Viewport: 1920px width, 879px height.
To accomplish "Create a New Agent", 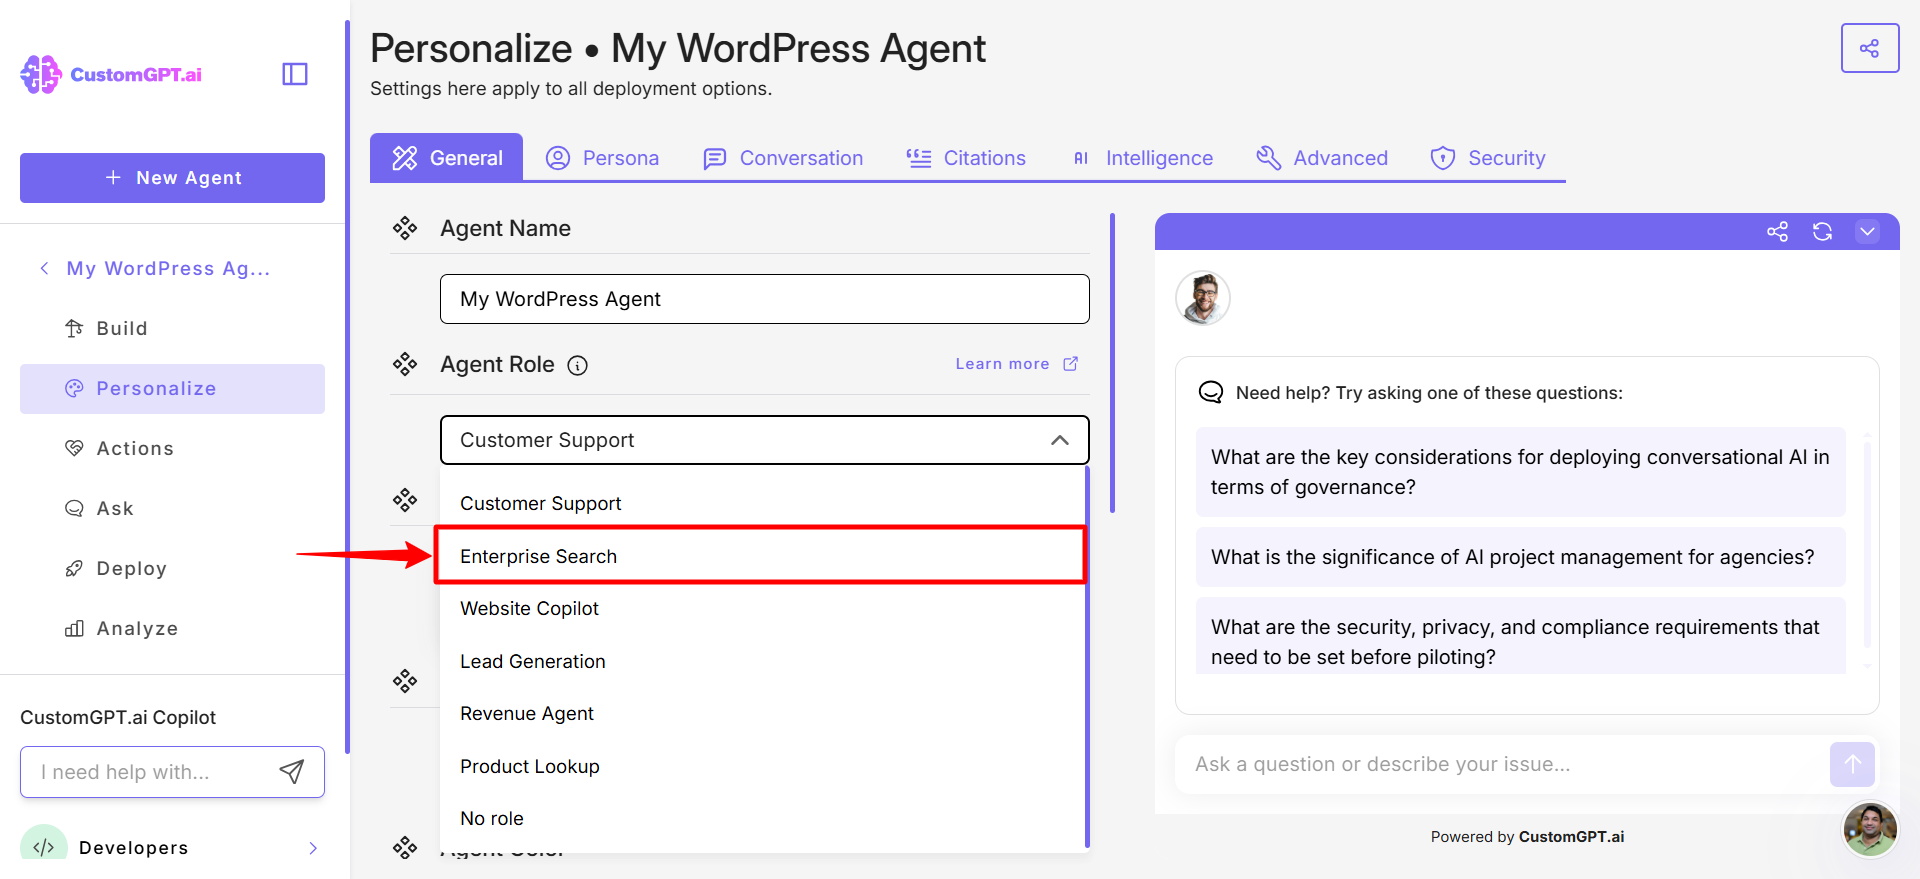I will (172, 178).
